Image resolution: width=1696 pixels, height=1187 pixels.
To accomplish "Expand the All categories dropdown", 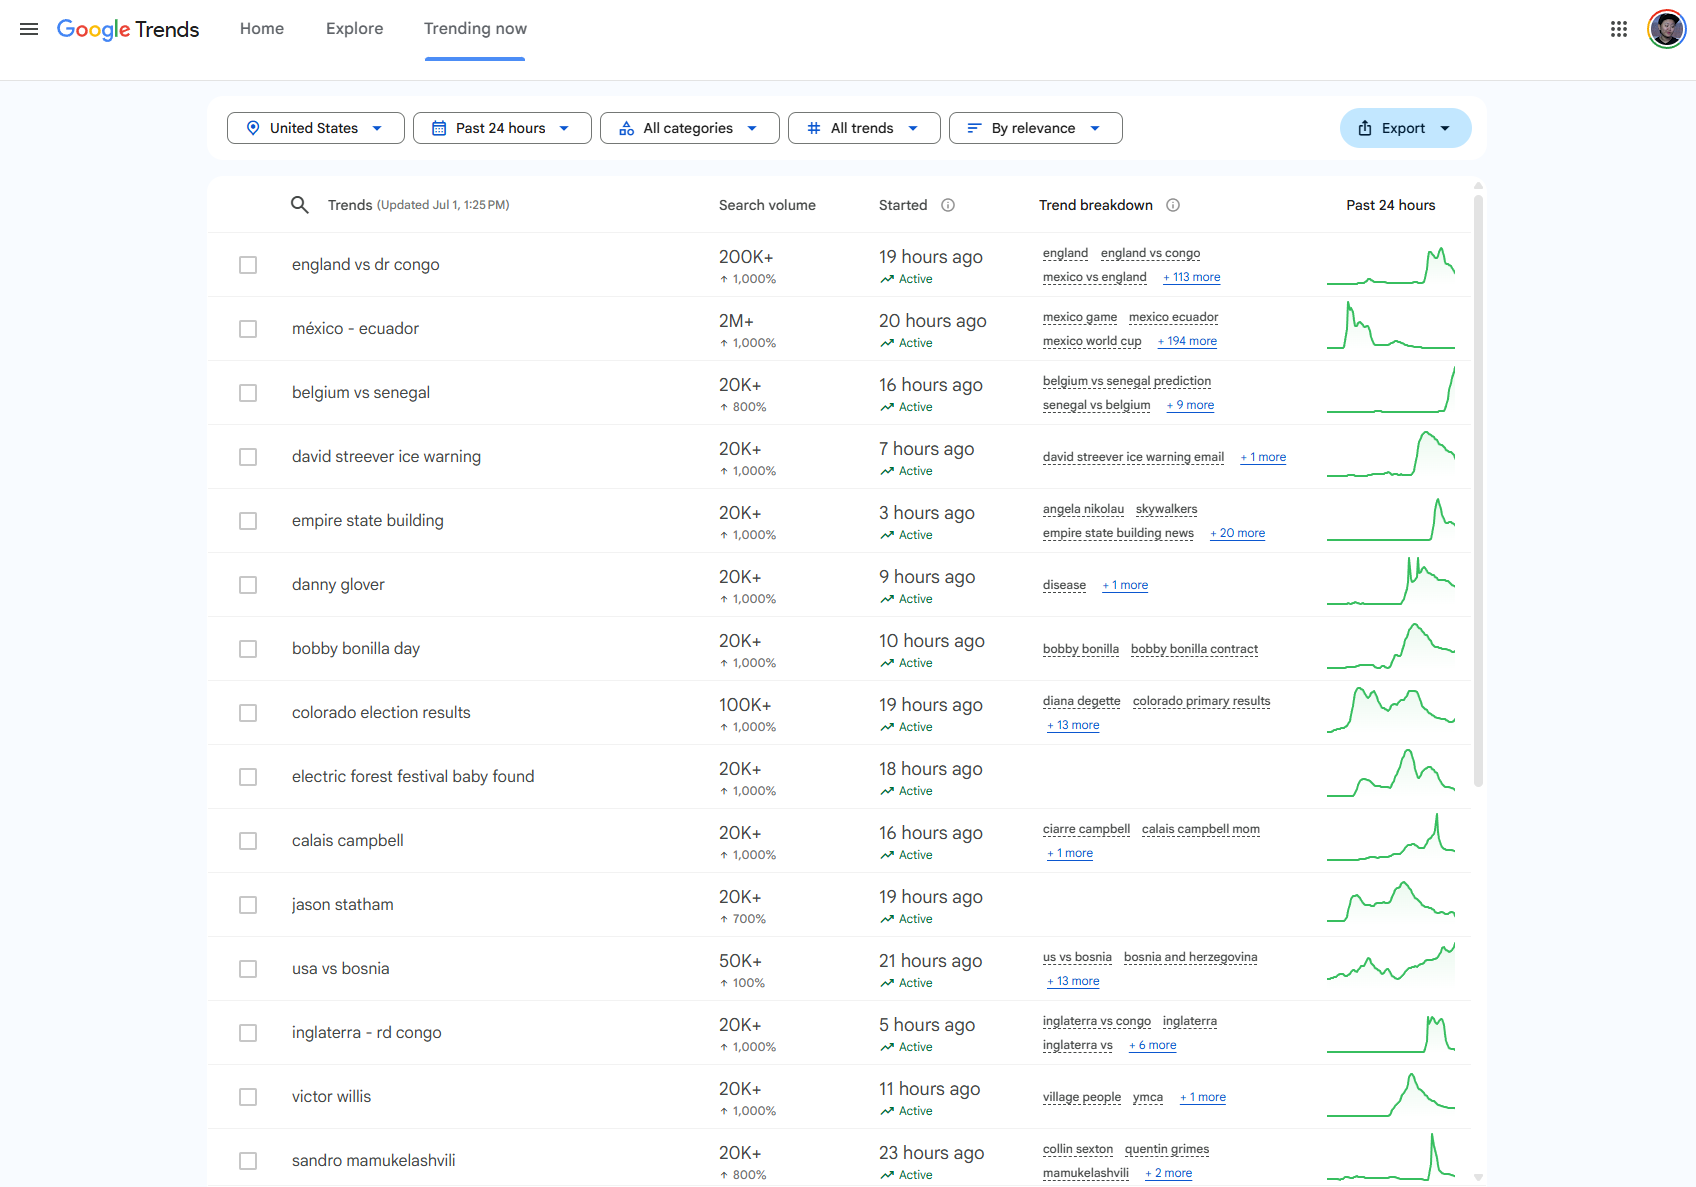I will (690, 128).
